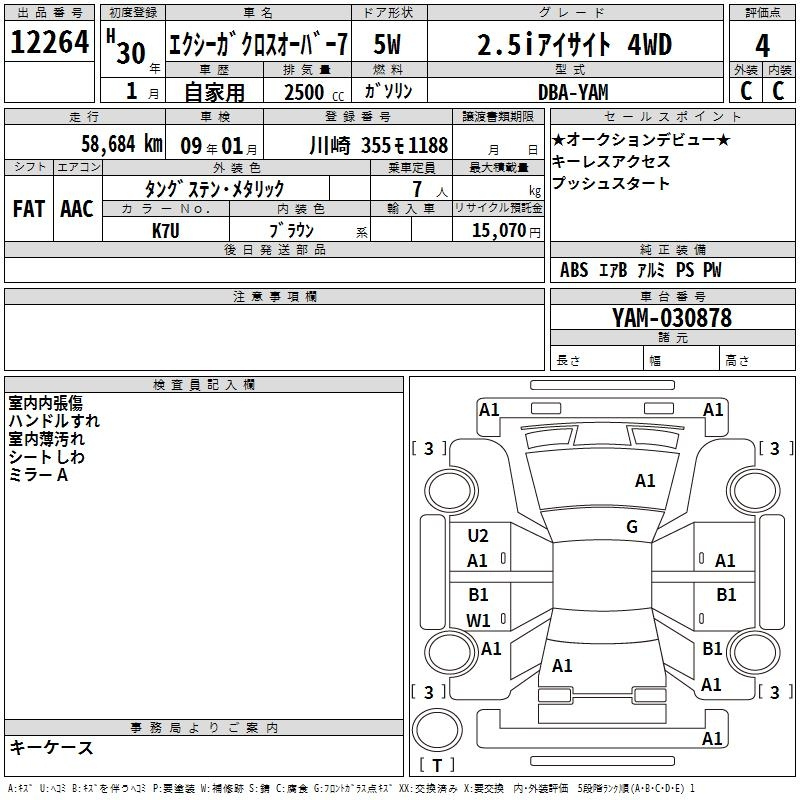Click the A1 marker on the hood
The width and height of the screenshot is (800, 800).
(x=645, y=481)
